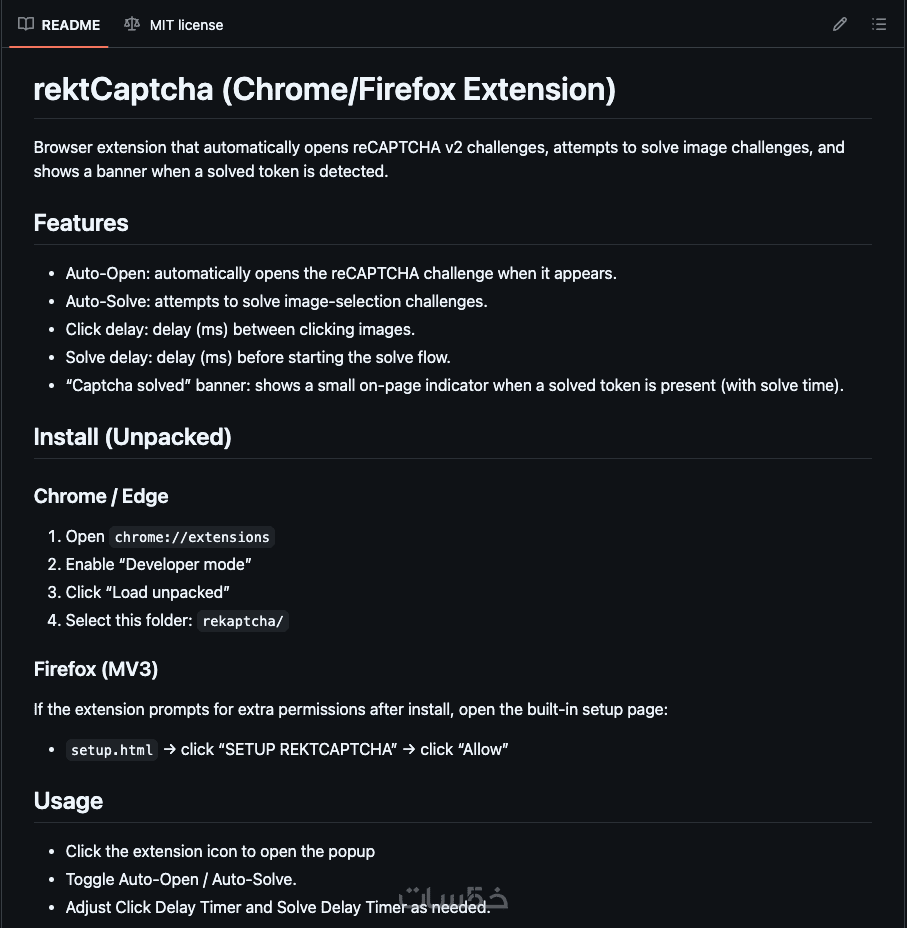
Task: Click the Auto-Open feature bullet text
Action: [341, 273]
